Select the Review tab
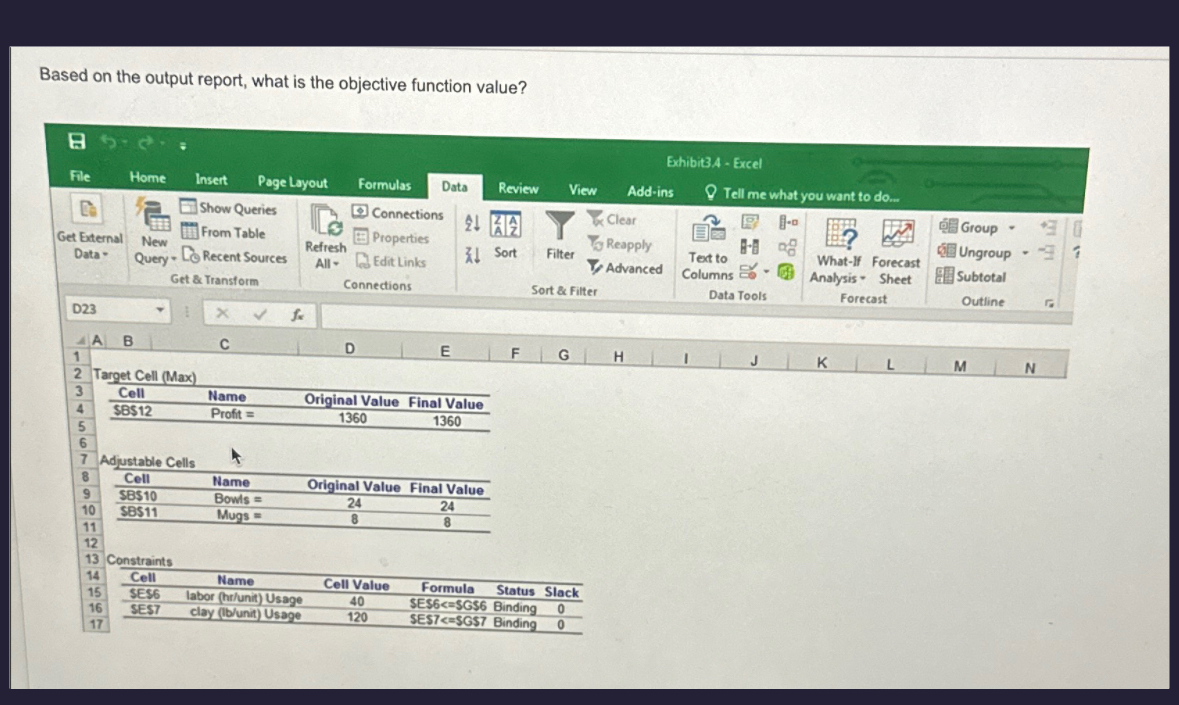1179x705 pixels. click(x=518, y=188)
